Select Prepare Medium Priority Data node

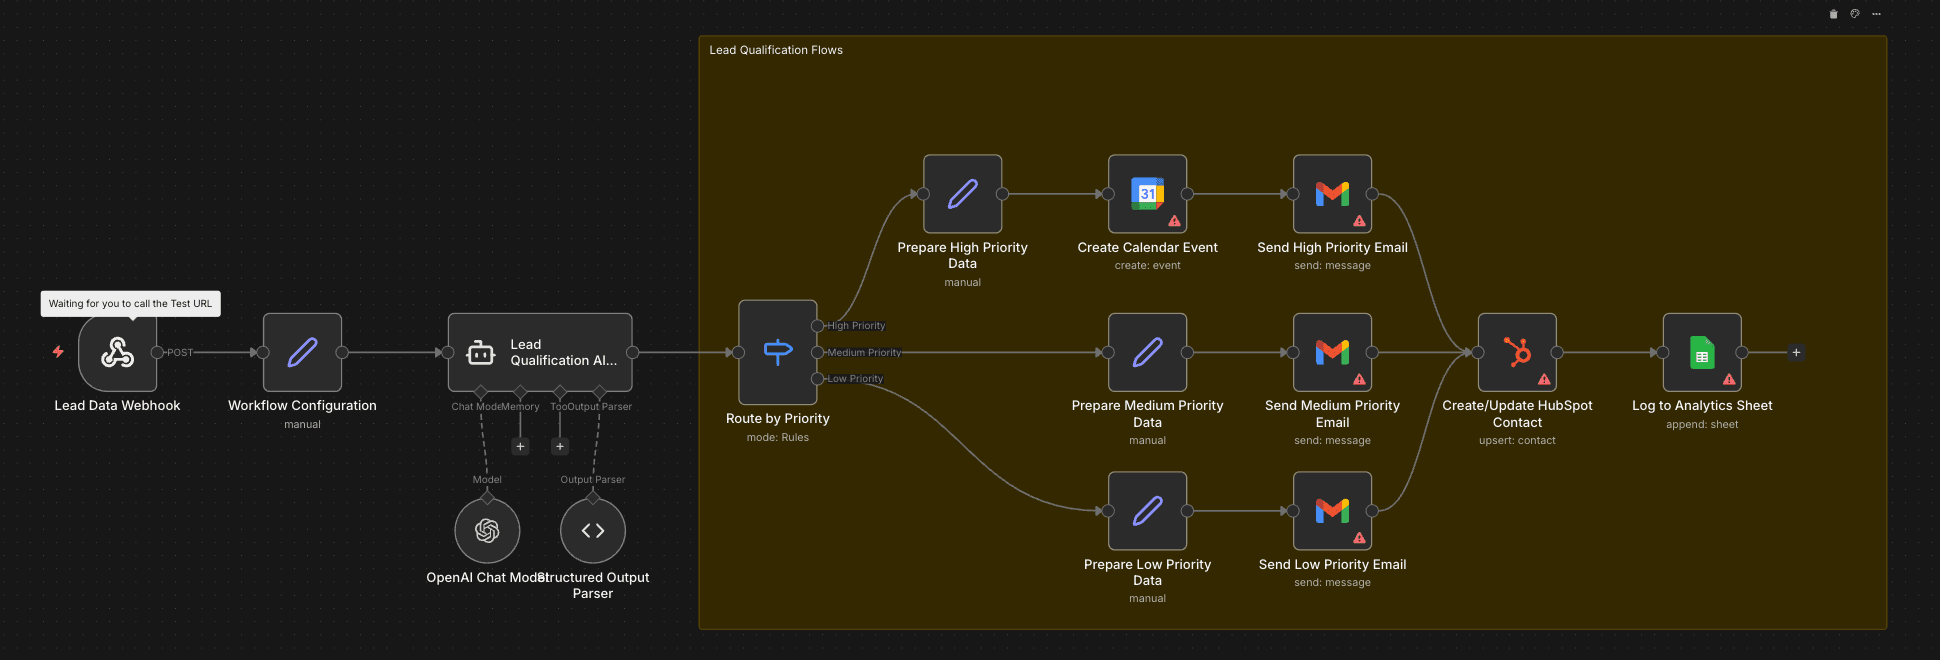(x=1147, y=352)
